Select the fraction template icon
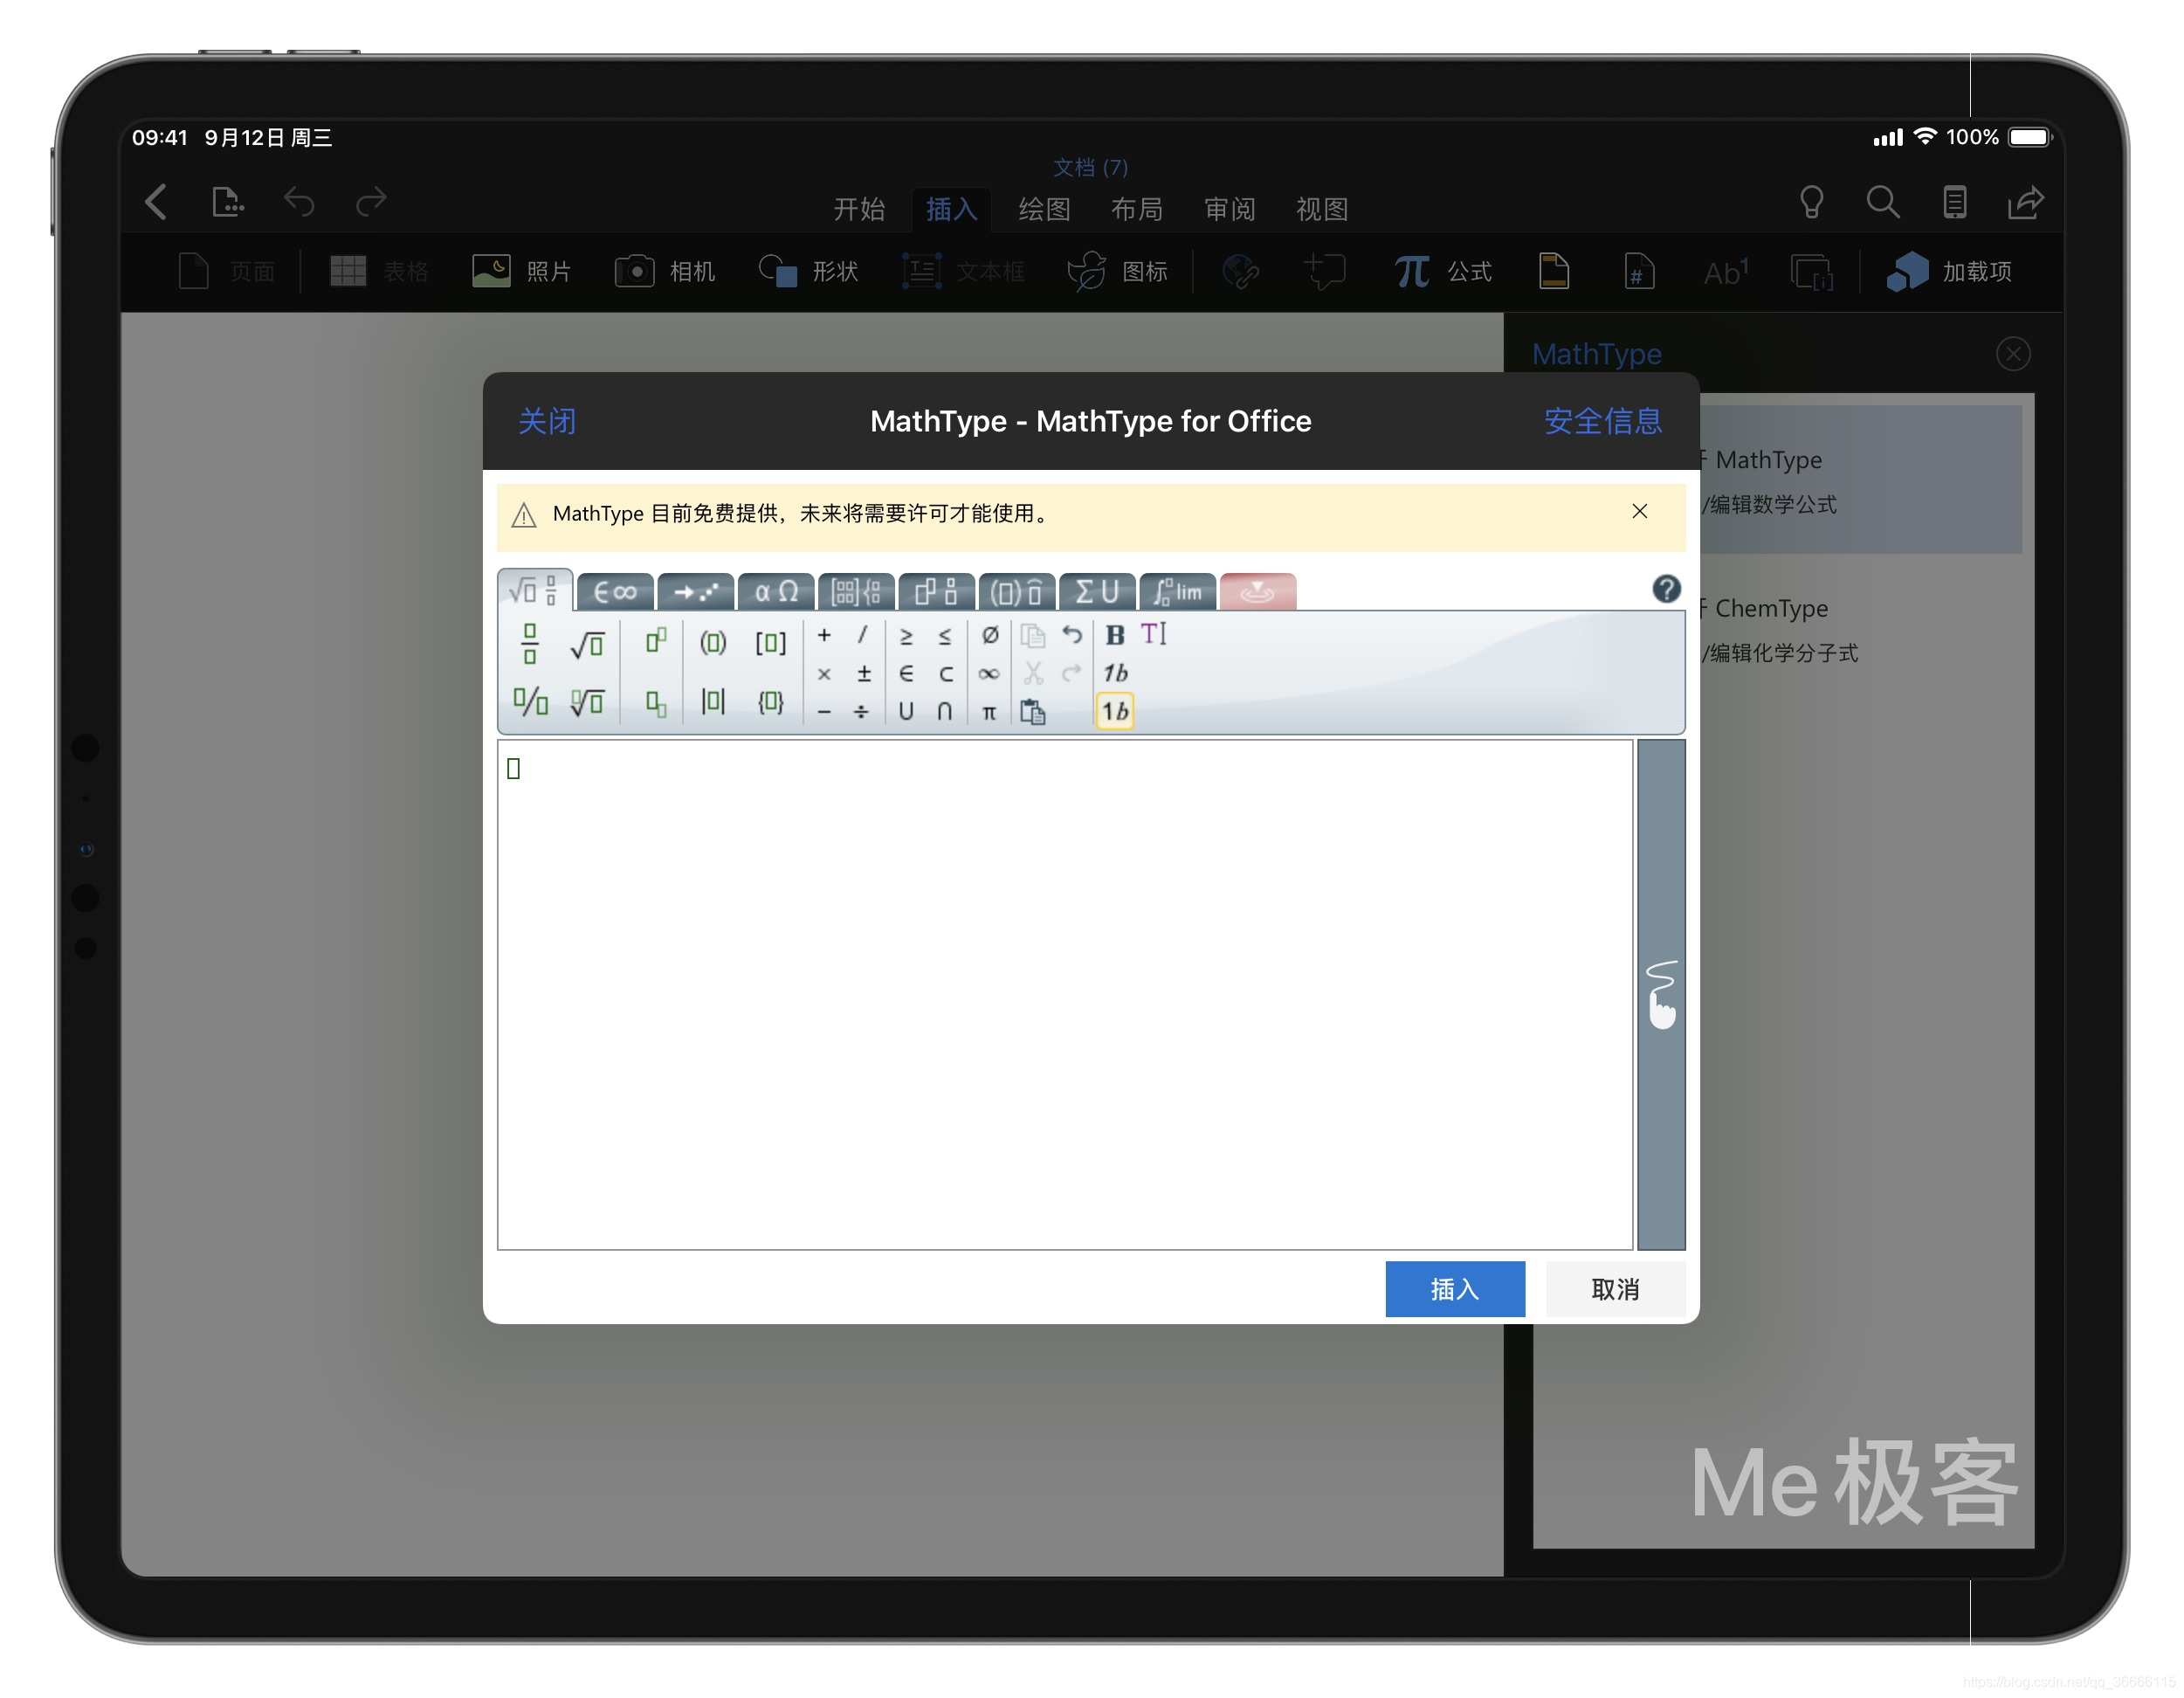2184x1698 pixels. click(530, 643)
